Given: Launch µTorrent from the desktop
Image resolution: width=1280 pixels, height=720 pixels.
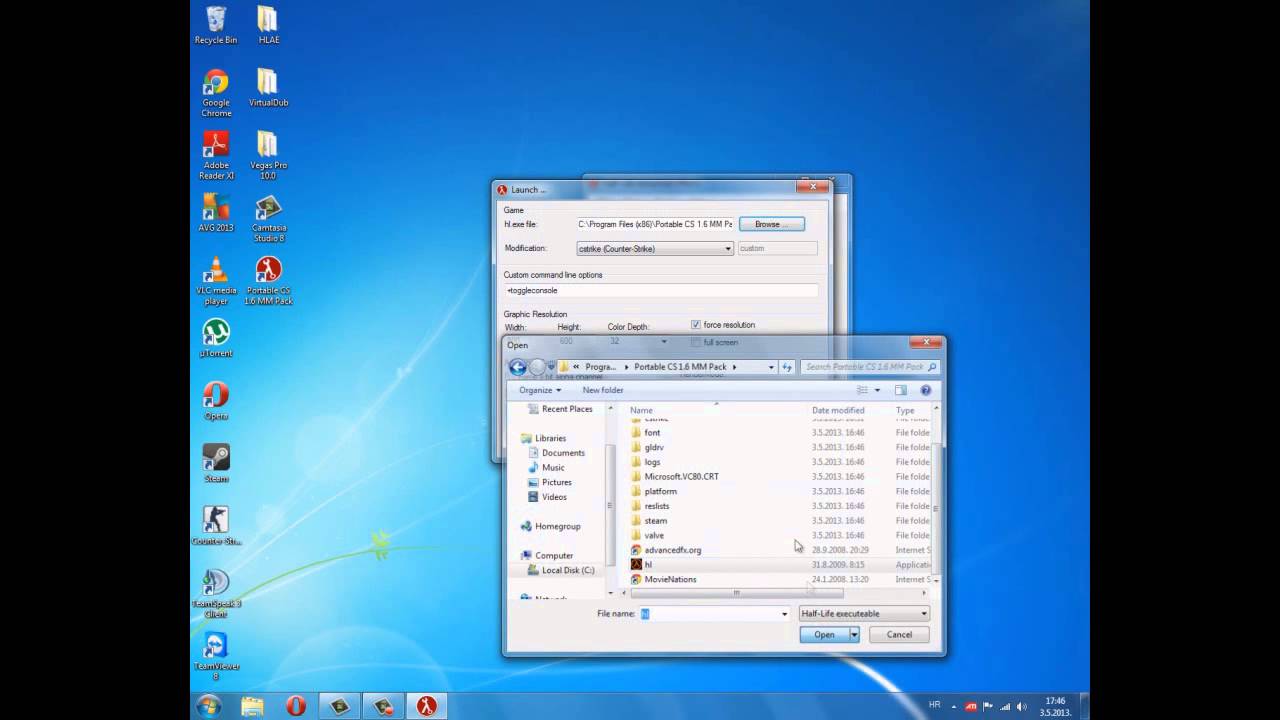Looking at the screenshot, I should (216, 338).
